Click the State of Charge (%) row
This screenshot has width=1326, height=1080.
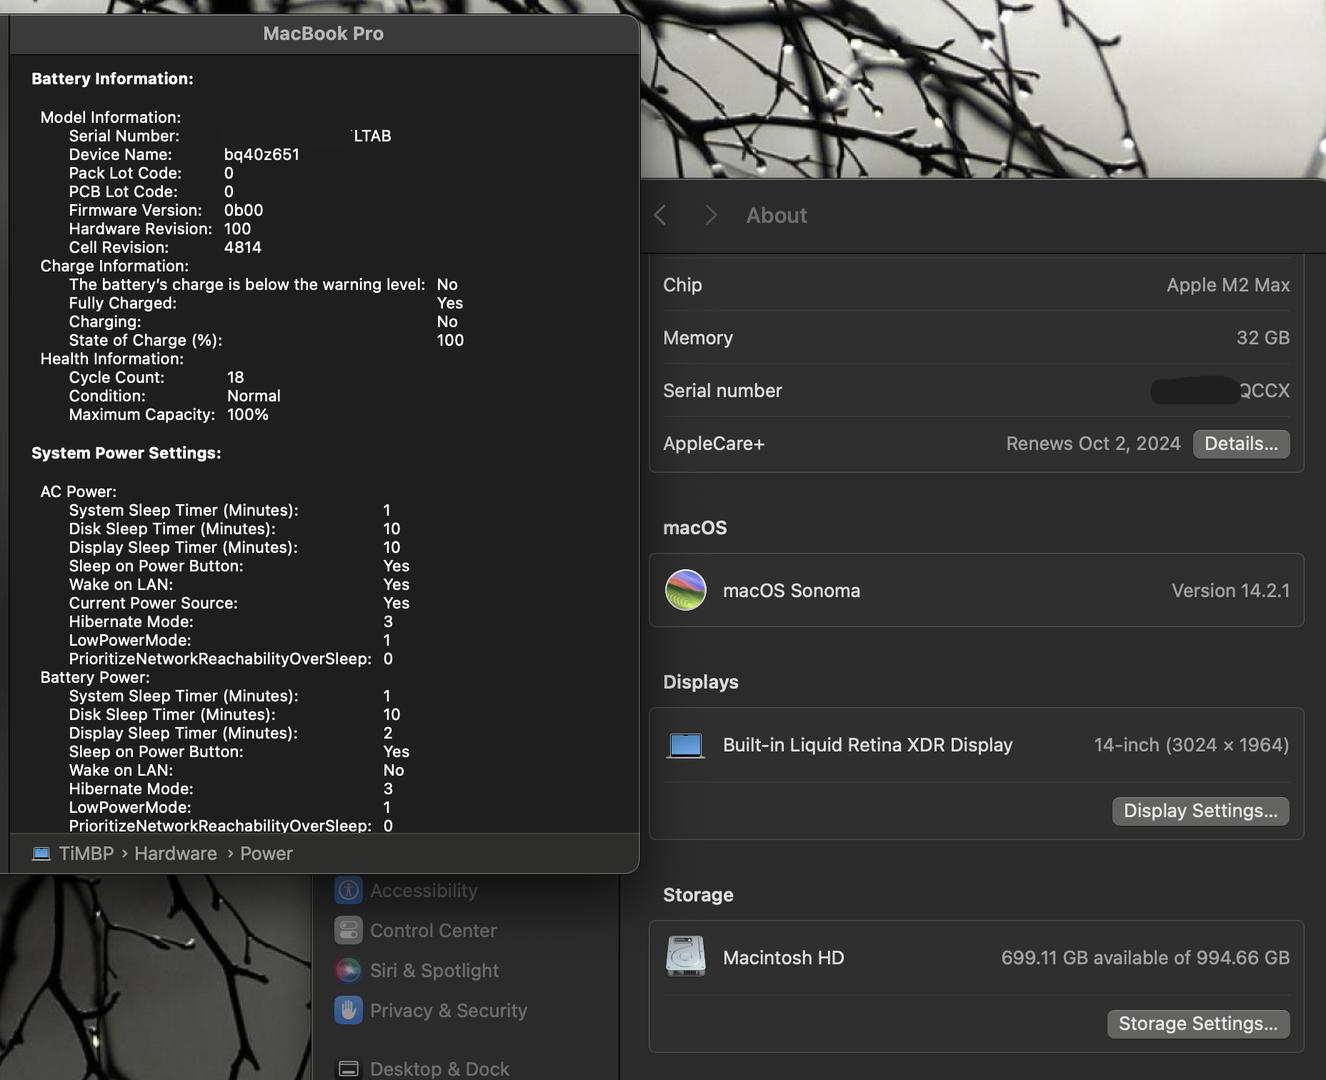pyautogui.click(x=266, y=340)
